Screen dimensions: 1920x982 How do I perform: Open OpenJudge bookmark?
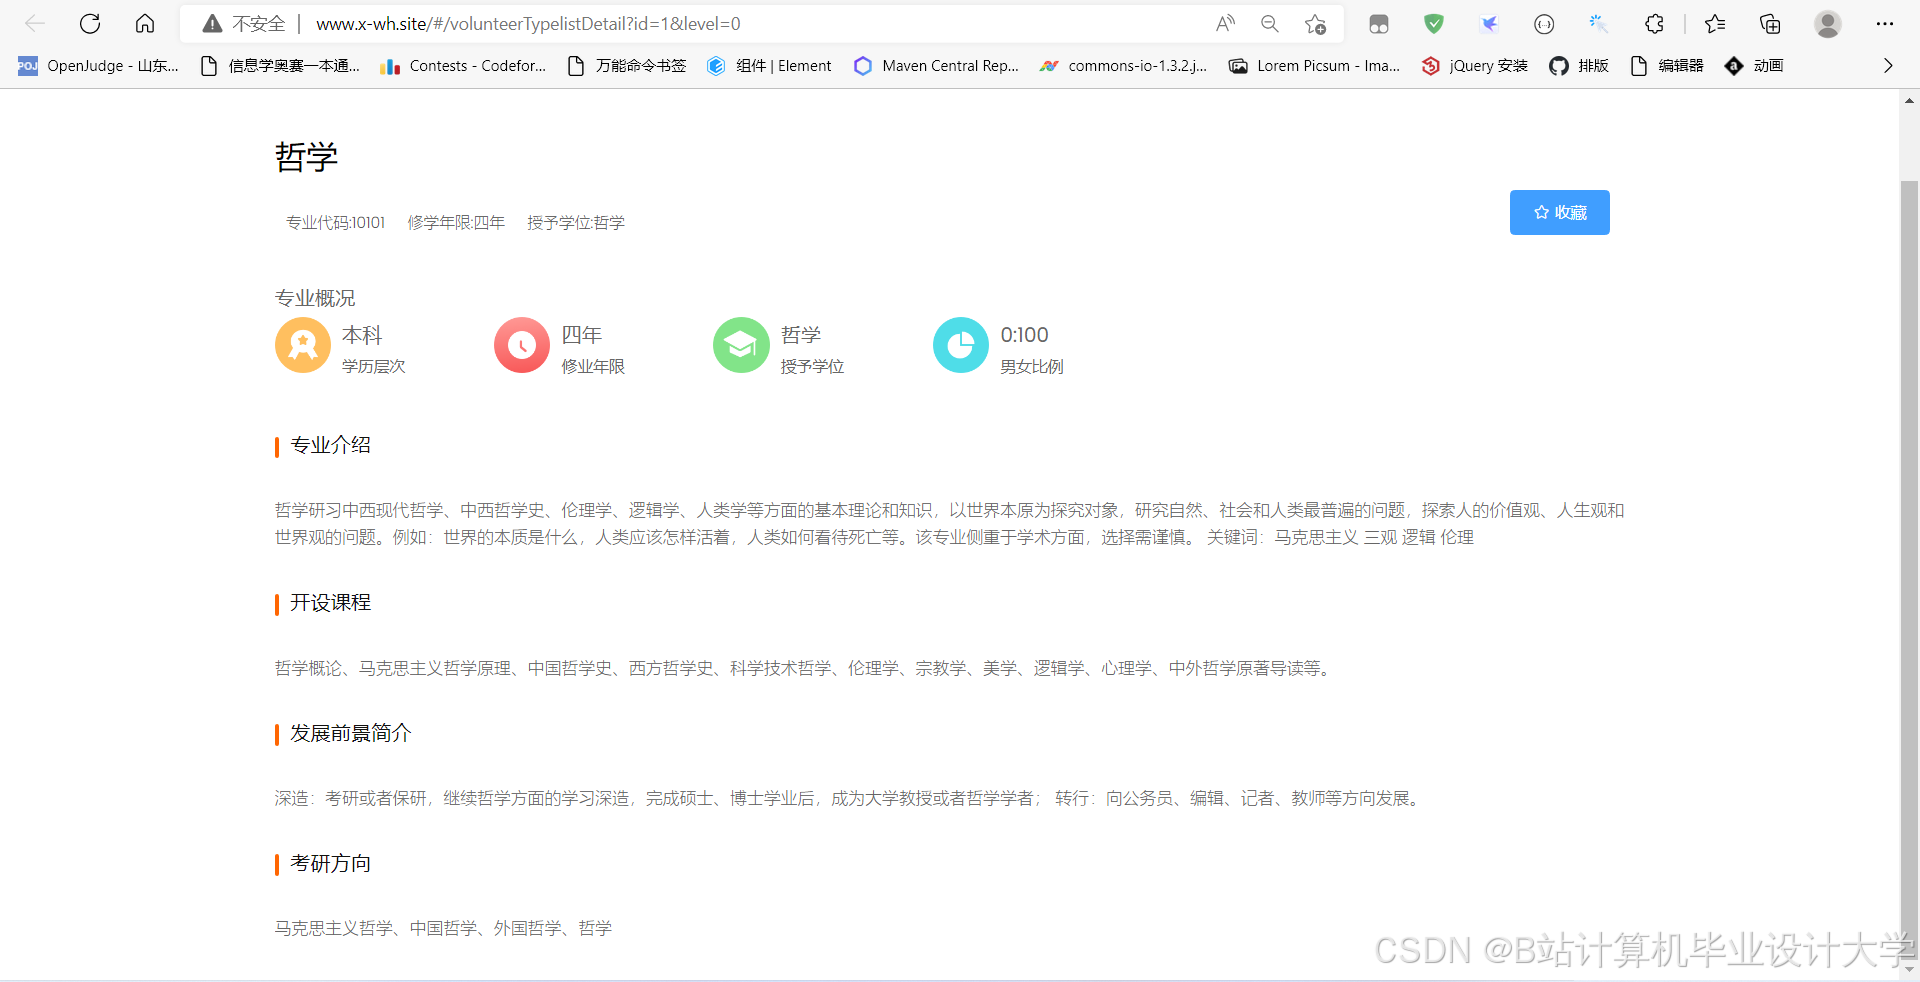tap(98, 66)
